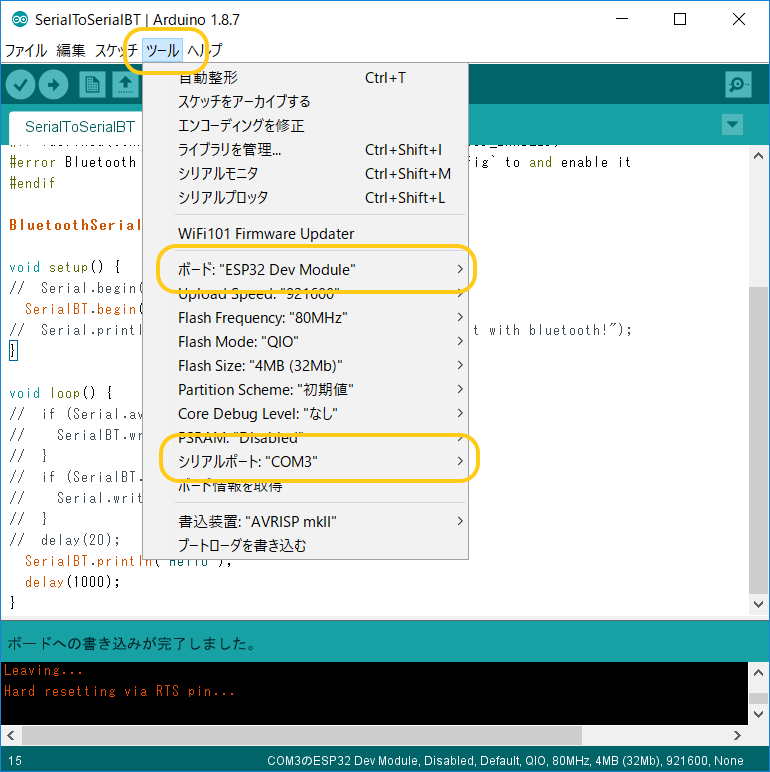Click 'Hard resetting via RTS pin...' console line

120,691
